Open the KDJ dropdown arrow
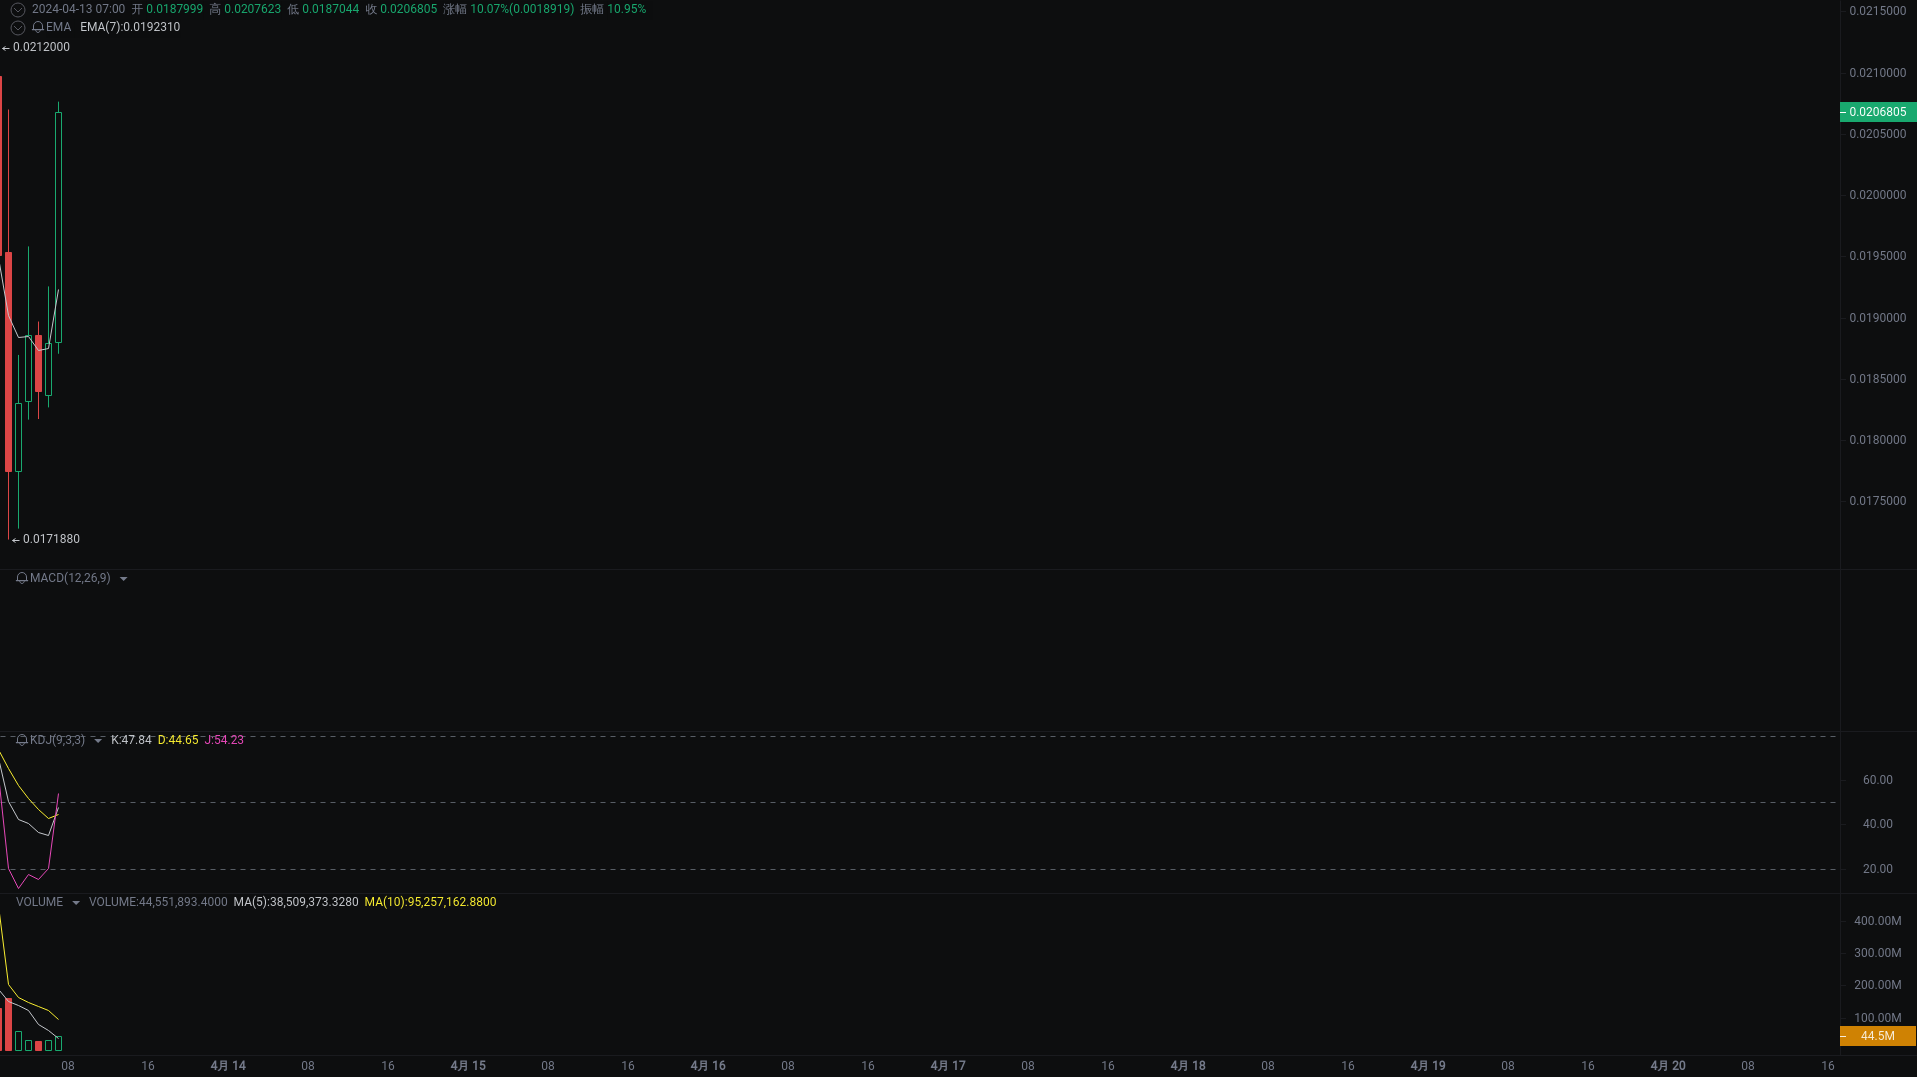The width and height of the screenshot is (1917, 1077). pyautogui.click(x=98, y=740)
